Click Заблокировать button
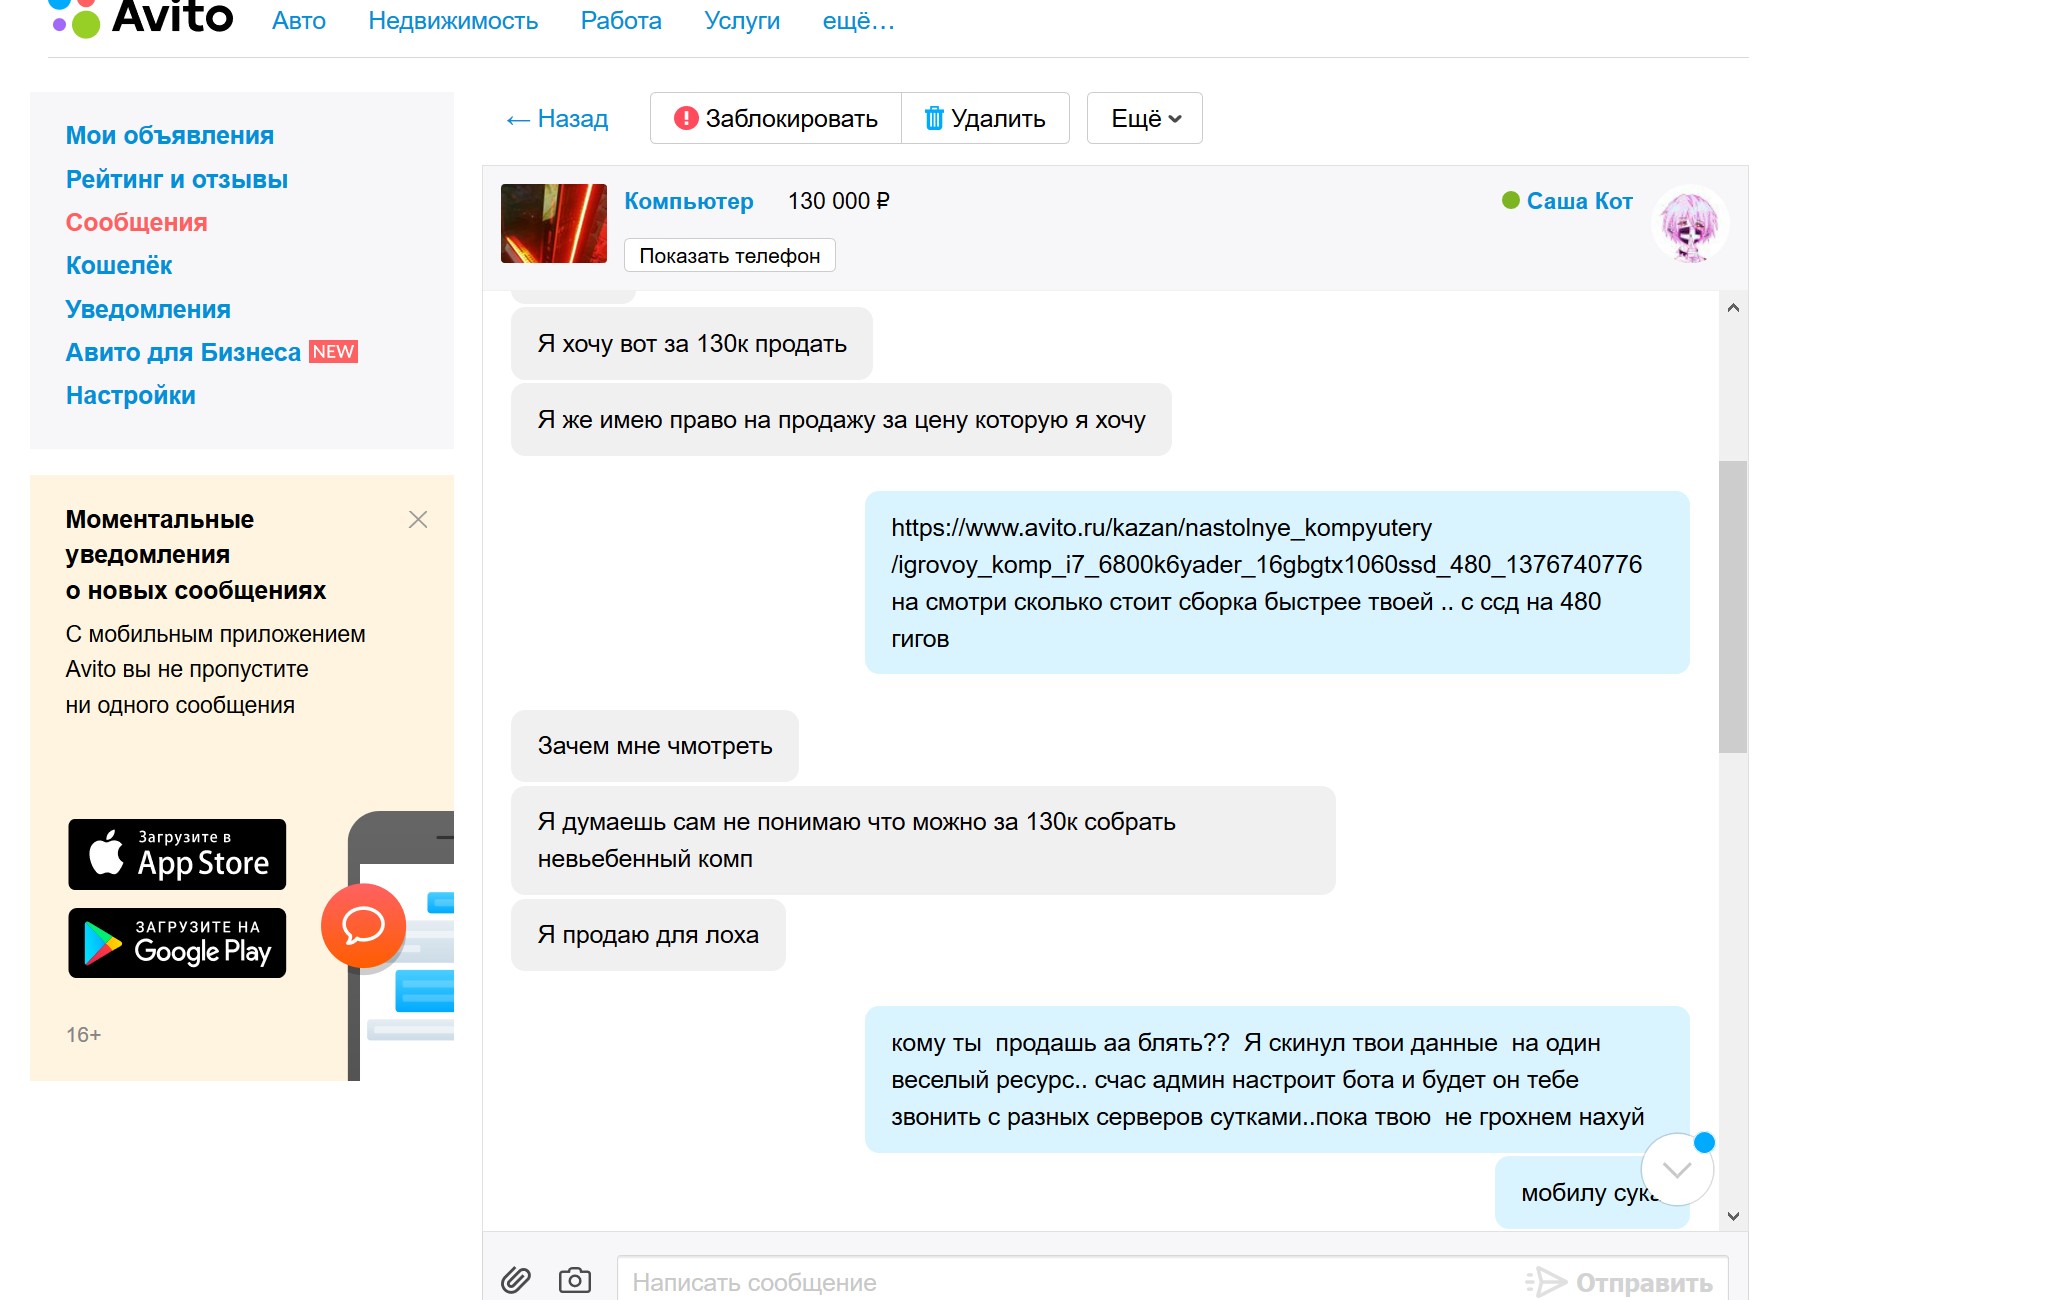This screenshot has width=2072, height=1300. point(776,119)
